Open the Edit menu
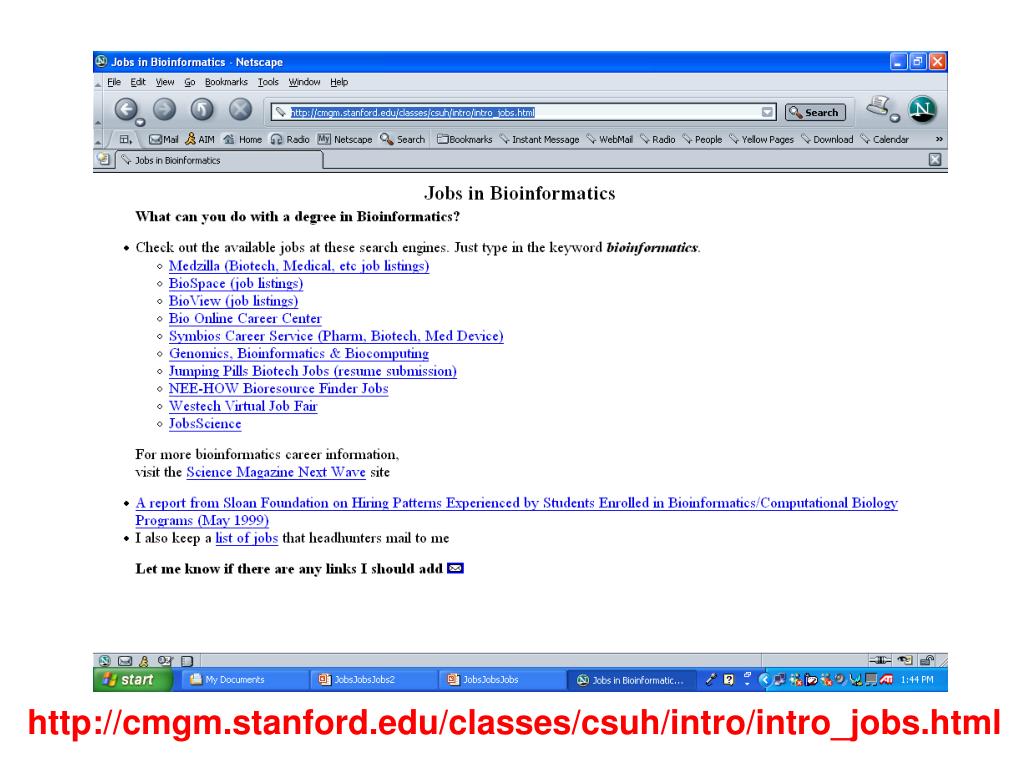This screenshot has width=1024, height=768. 138,82
